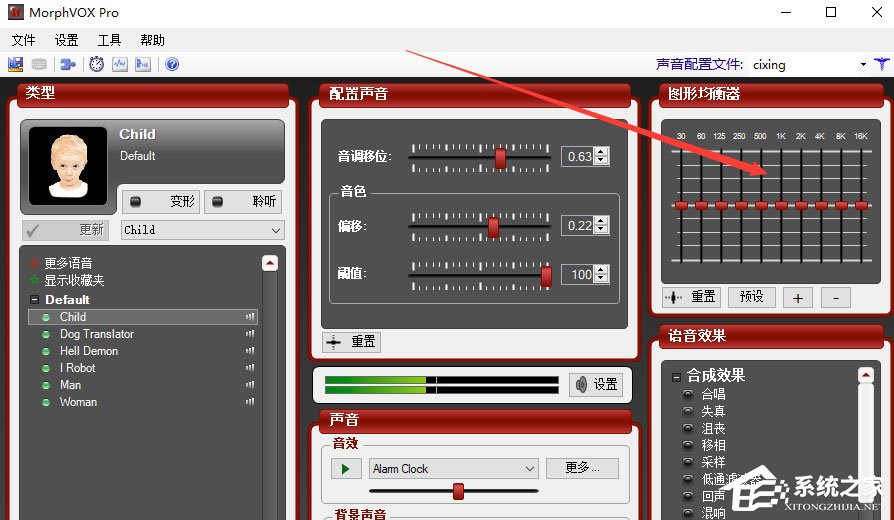Open the stopwatch timer tool
Screen dimensions: 894x520
96,64
